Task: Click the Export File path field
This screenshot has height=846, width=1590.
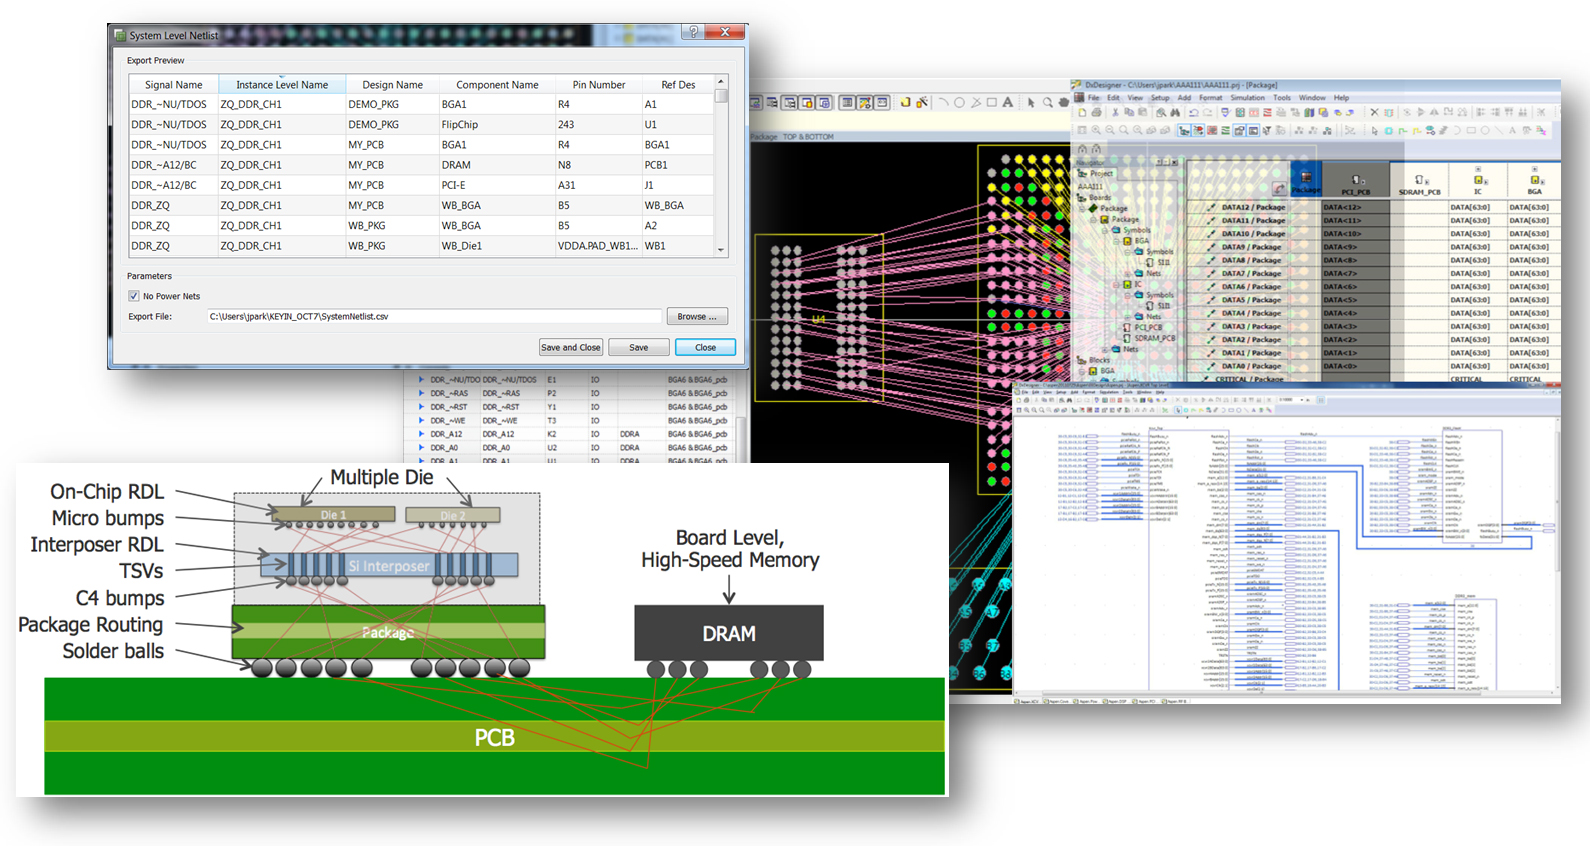Action: pyautogui.click(x=434, y=316)
